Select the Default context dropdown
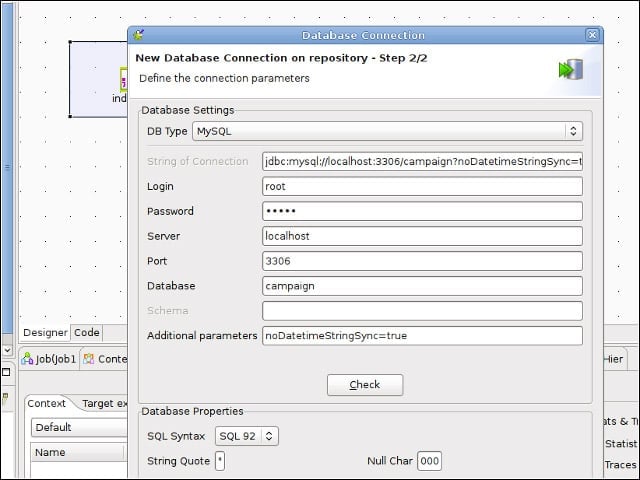 tap(79, 427)
